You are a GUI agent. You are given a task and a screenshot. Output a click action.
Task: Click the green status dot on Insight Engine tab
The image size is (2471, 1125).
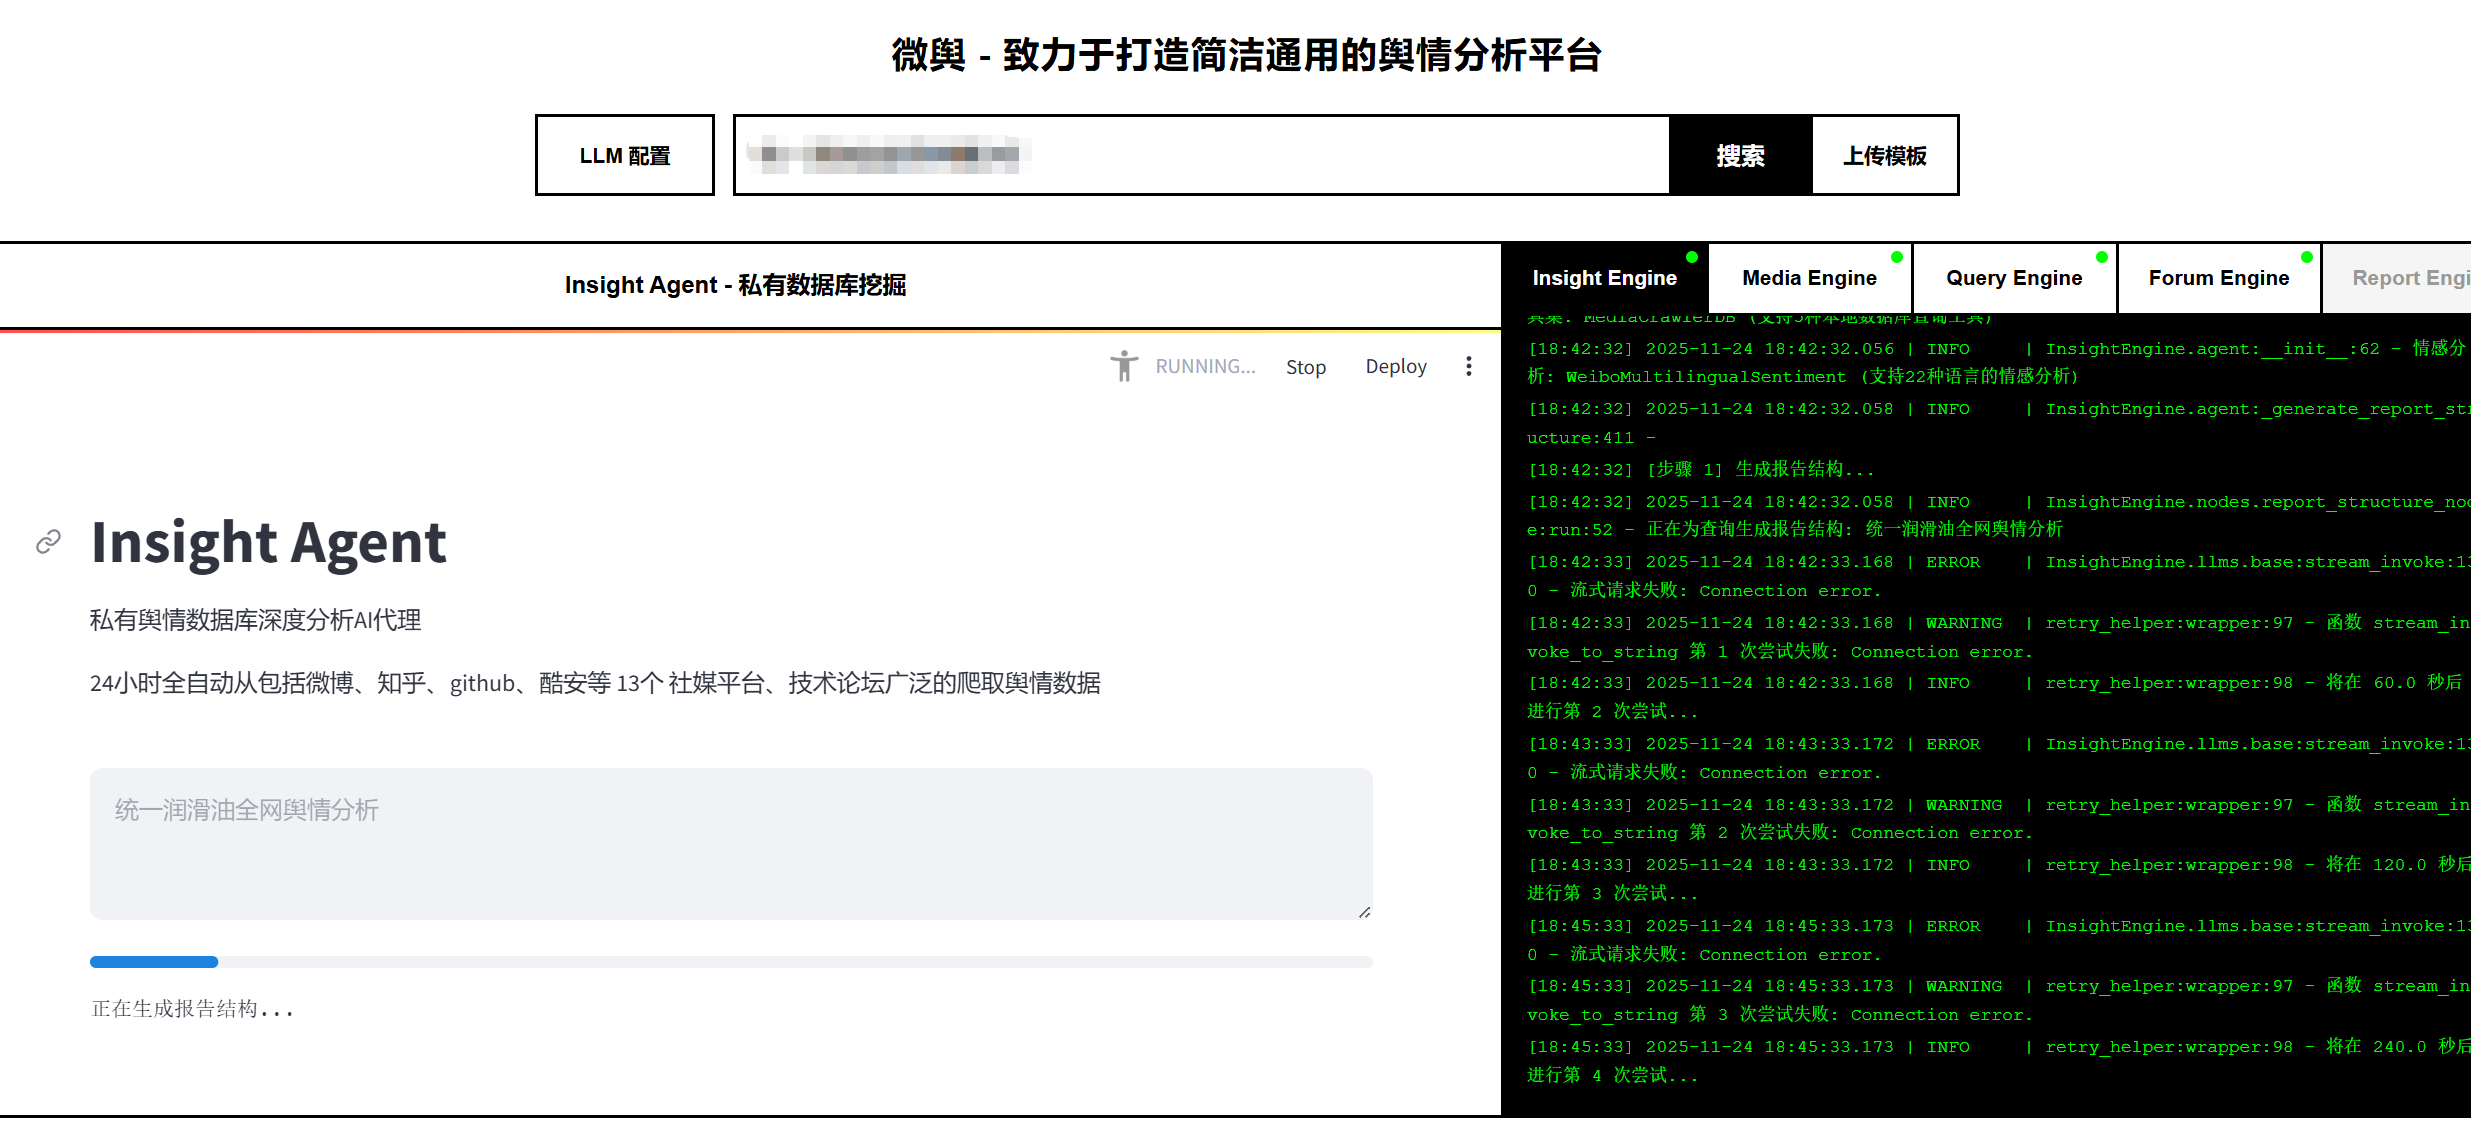(x=1692, y=256)
